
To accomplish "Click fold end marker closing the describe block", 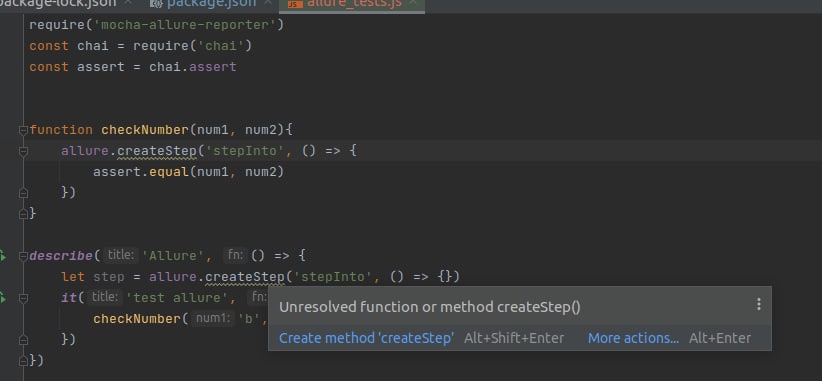I will [x=23, y=361].
